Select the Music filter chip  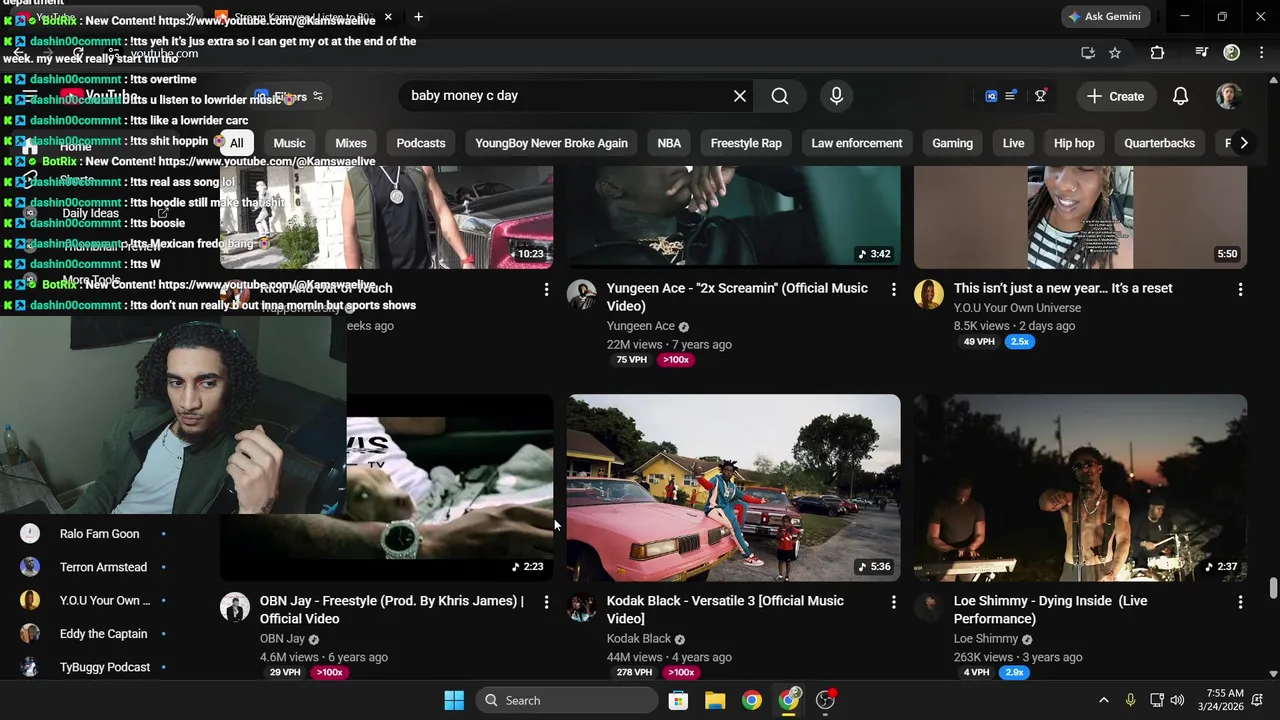[x=289, y=143]
